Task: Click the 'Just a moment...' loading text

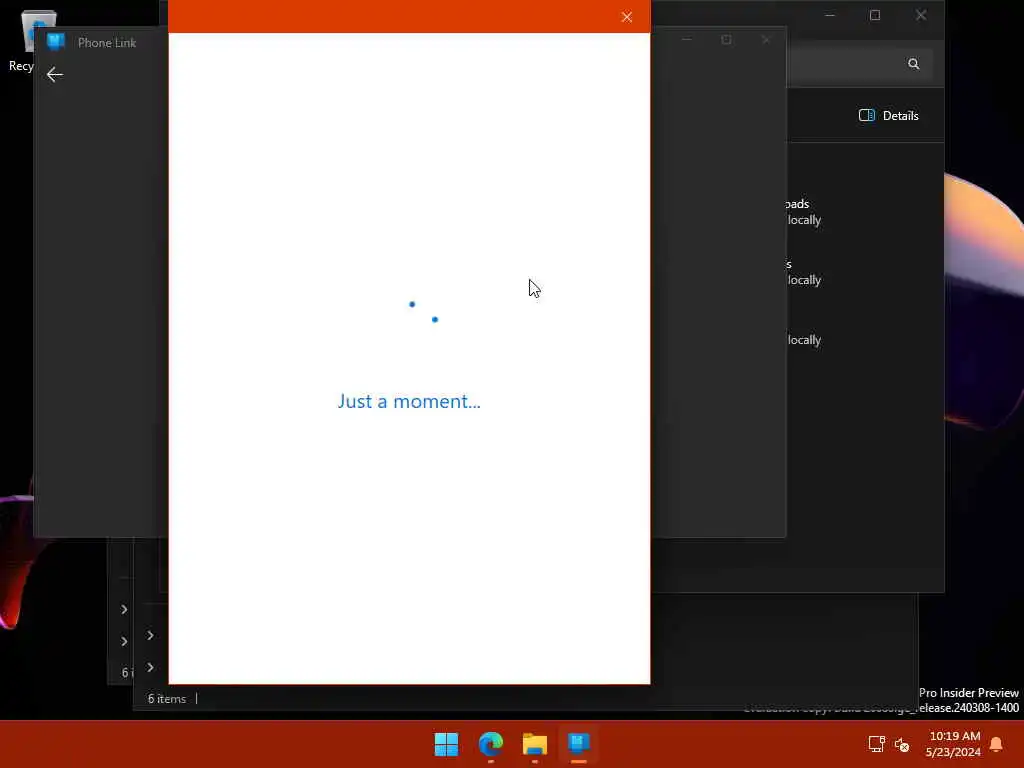Action: 409,401
